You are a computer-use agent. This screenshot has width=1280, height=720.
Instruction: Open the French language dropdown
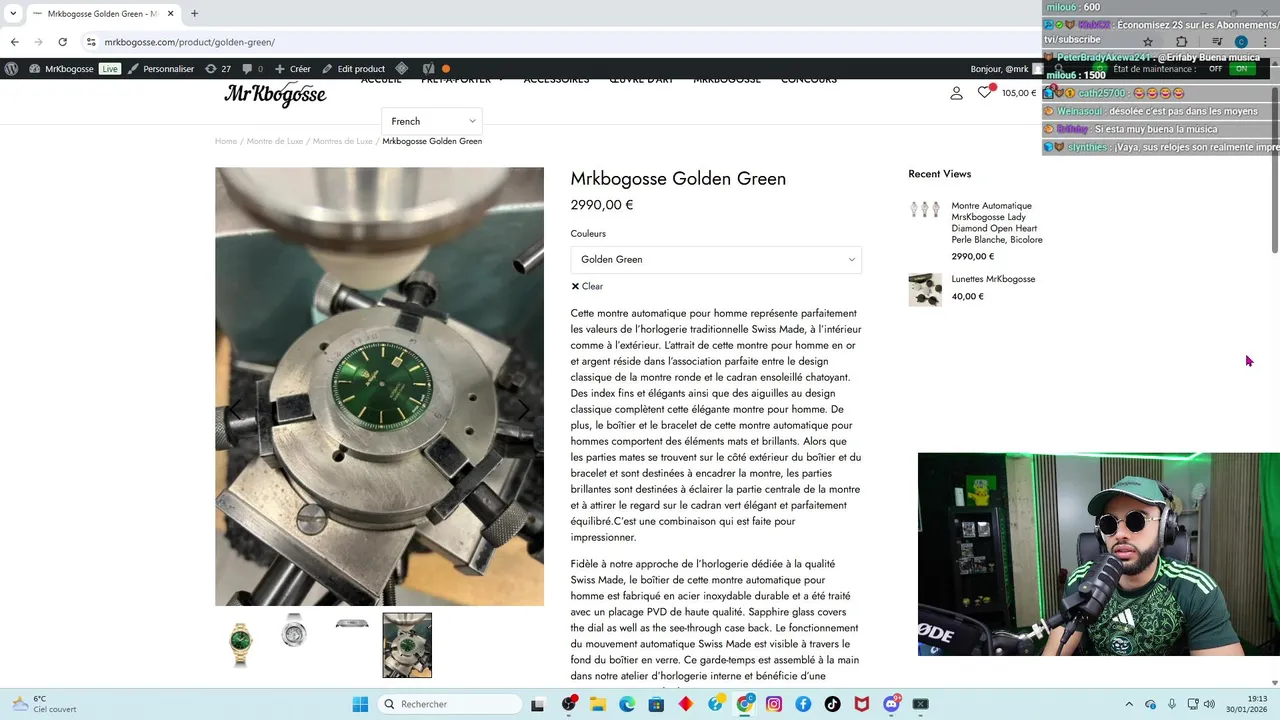click(432, 121)
